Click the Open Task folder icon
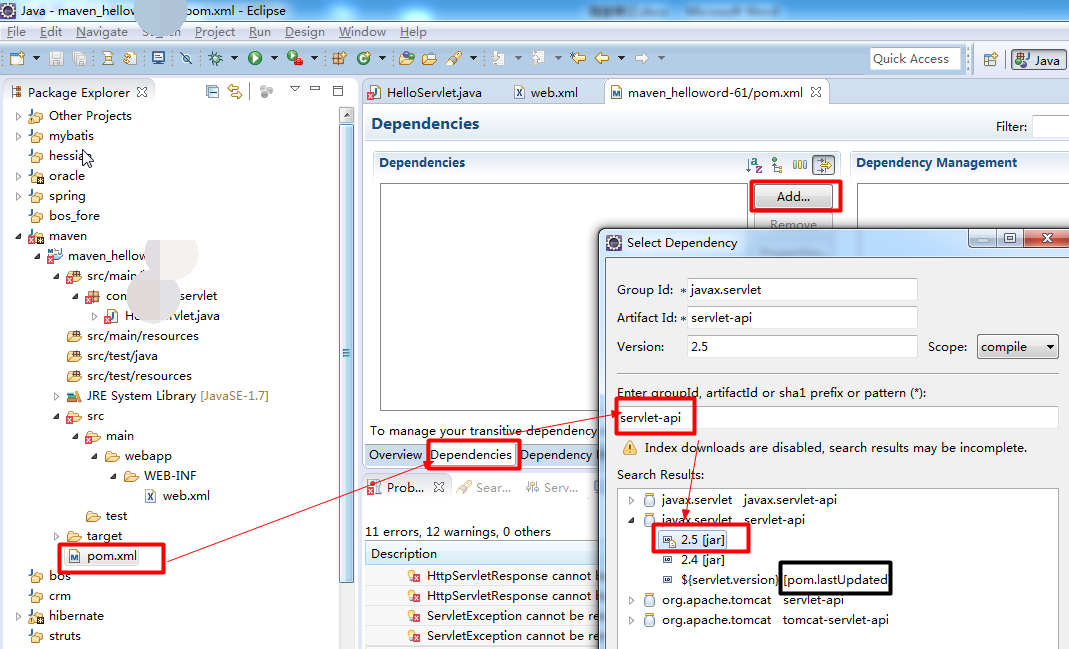Viewport: 1069px width, 649px height. (430, 59)
